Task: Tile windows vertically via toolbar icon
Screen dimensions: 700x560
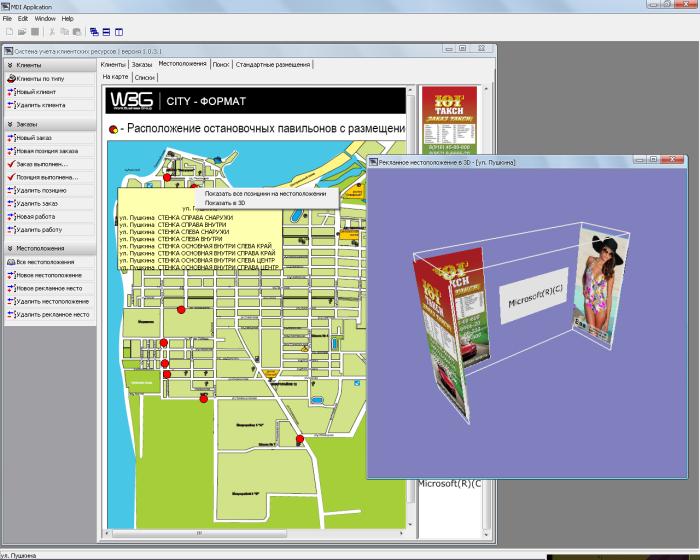Action: pos(119,32)
